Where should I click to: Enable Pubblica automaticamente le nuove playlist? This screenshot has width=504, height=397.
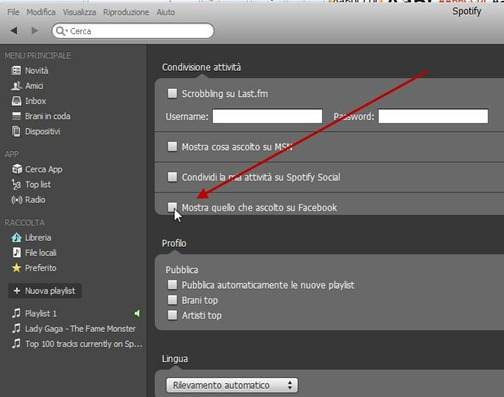tap(172, 285)
